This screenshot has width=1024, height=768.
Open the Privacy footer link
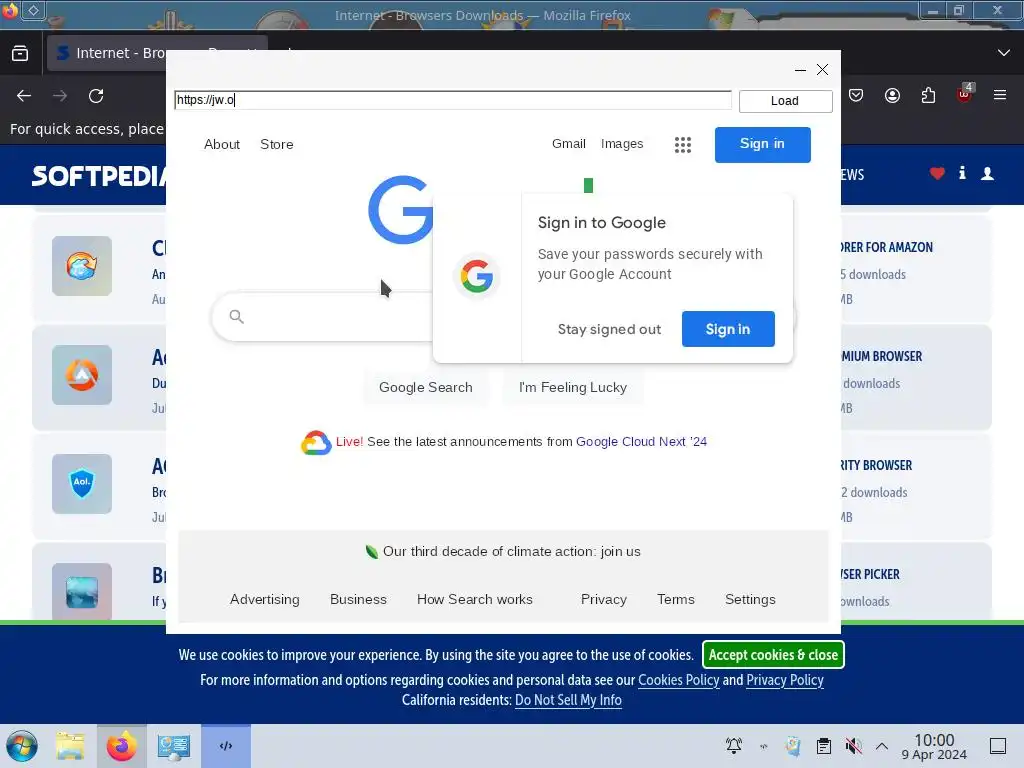tap(603, 600)
